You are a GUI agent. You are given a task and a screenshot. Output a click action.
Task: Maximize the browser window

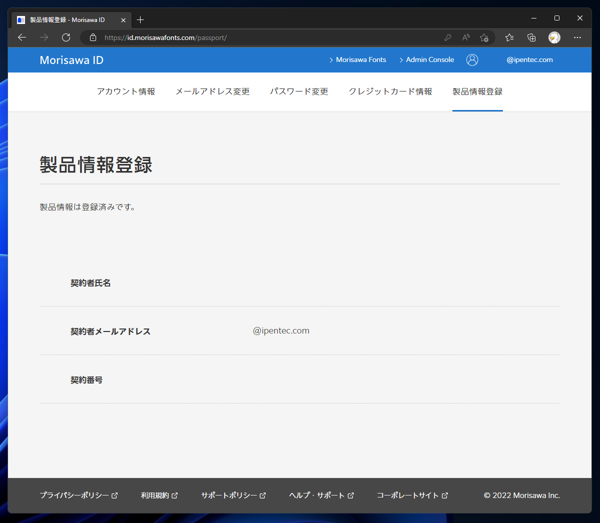pyautogui.click(x=557, y=18)
